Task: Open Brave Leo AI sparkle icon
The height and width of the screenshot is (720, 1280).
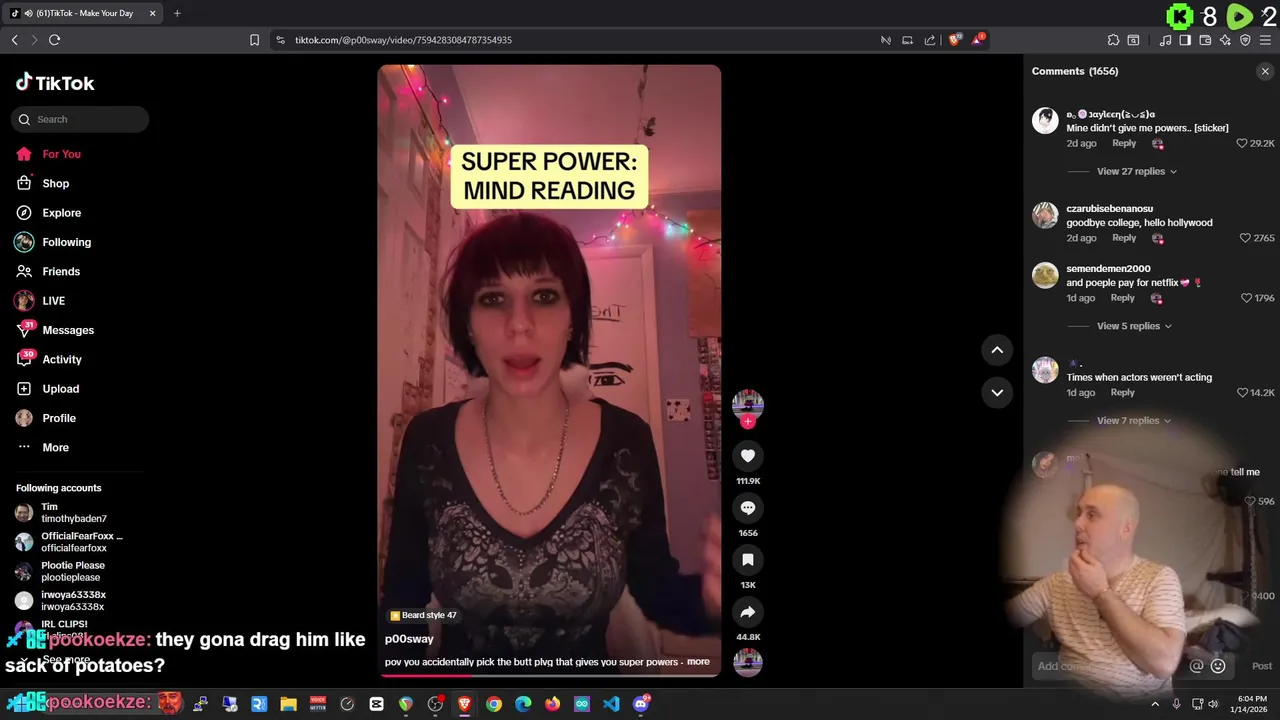Action: 1225,40
